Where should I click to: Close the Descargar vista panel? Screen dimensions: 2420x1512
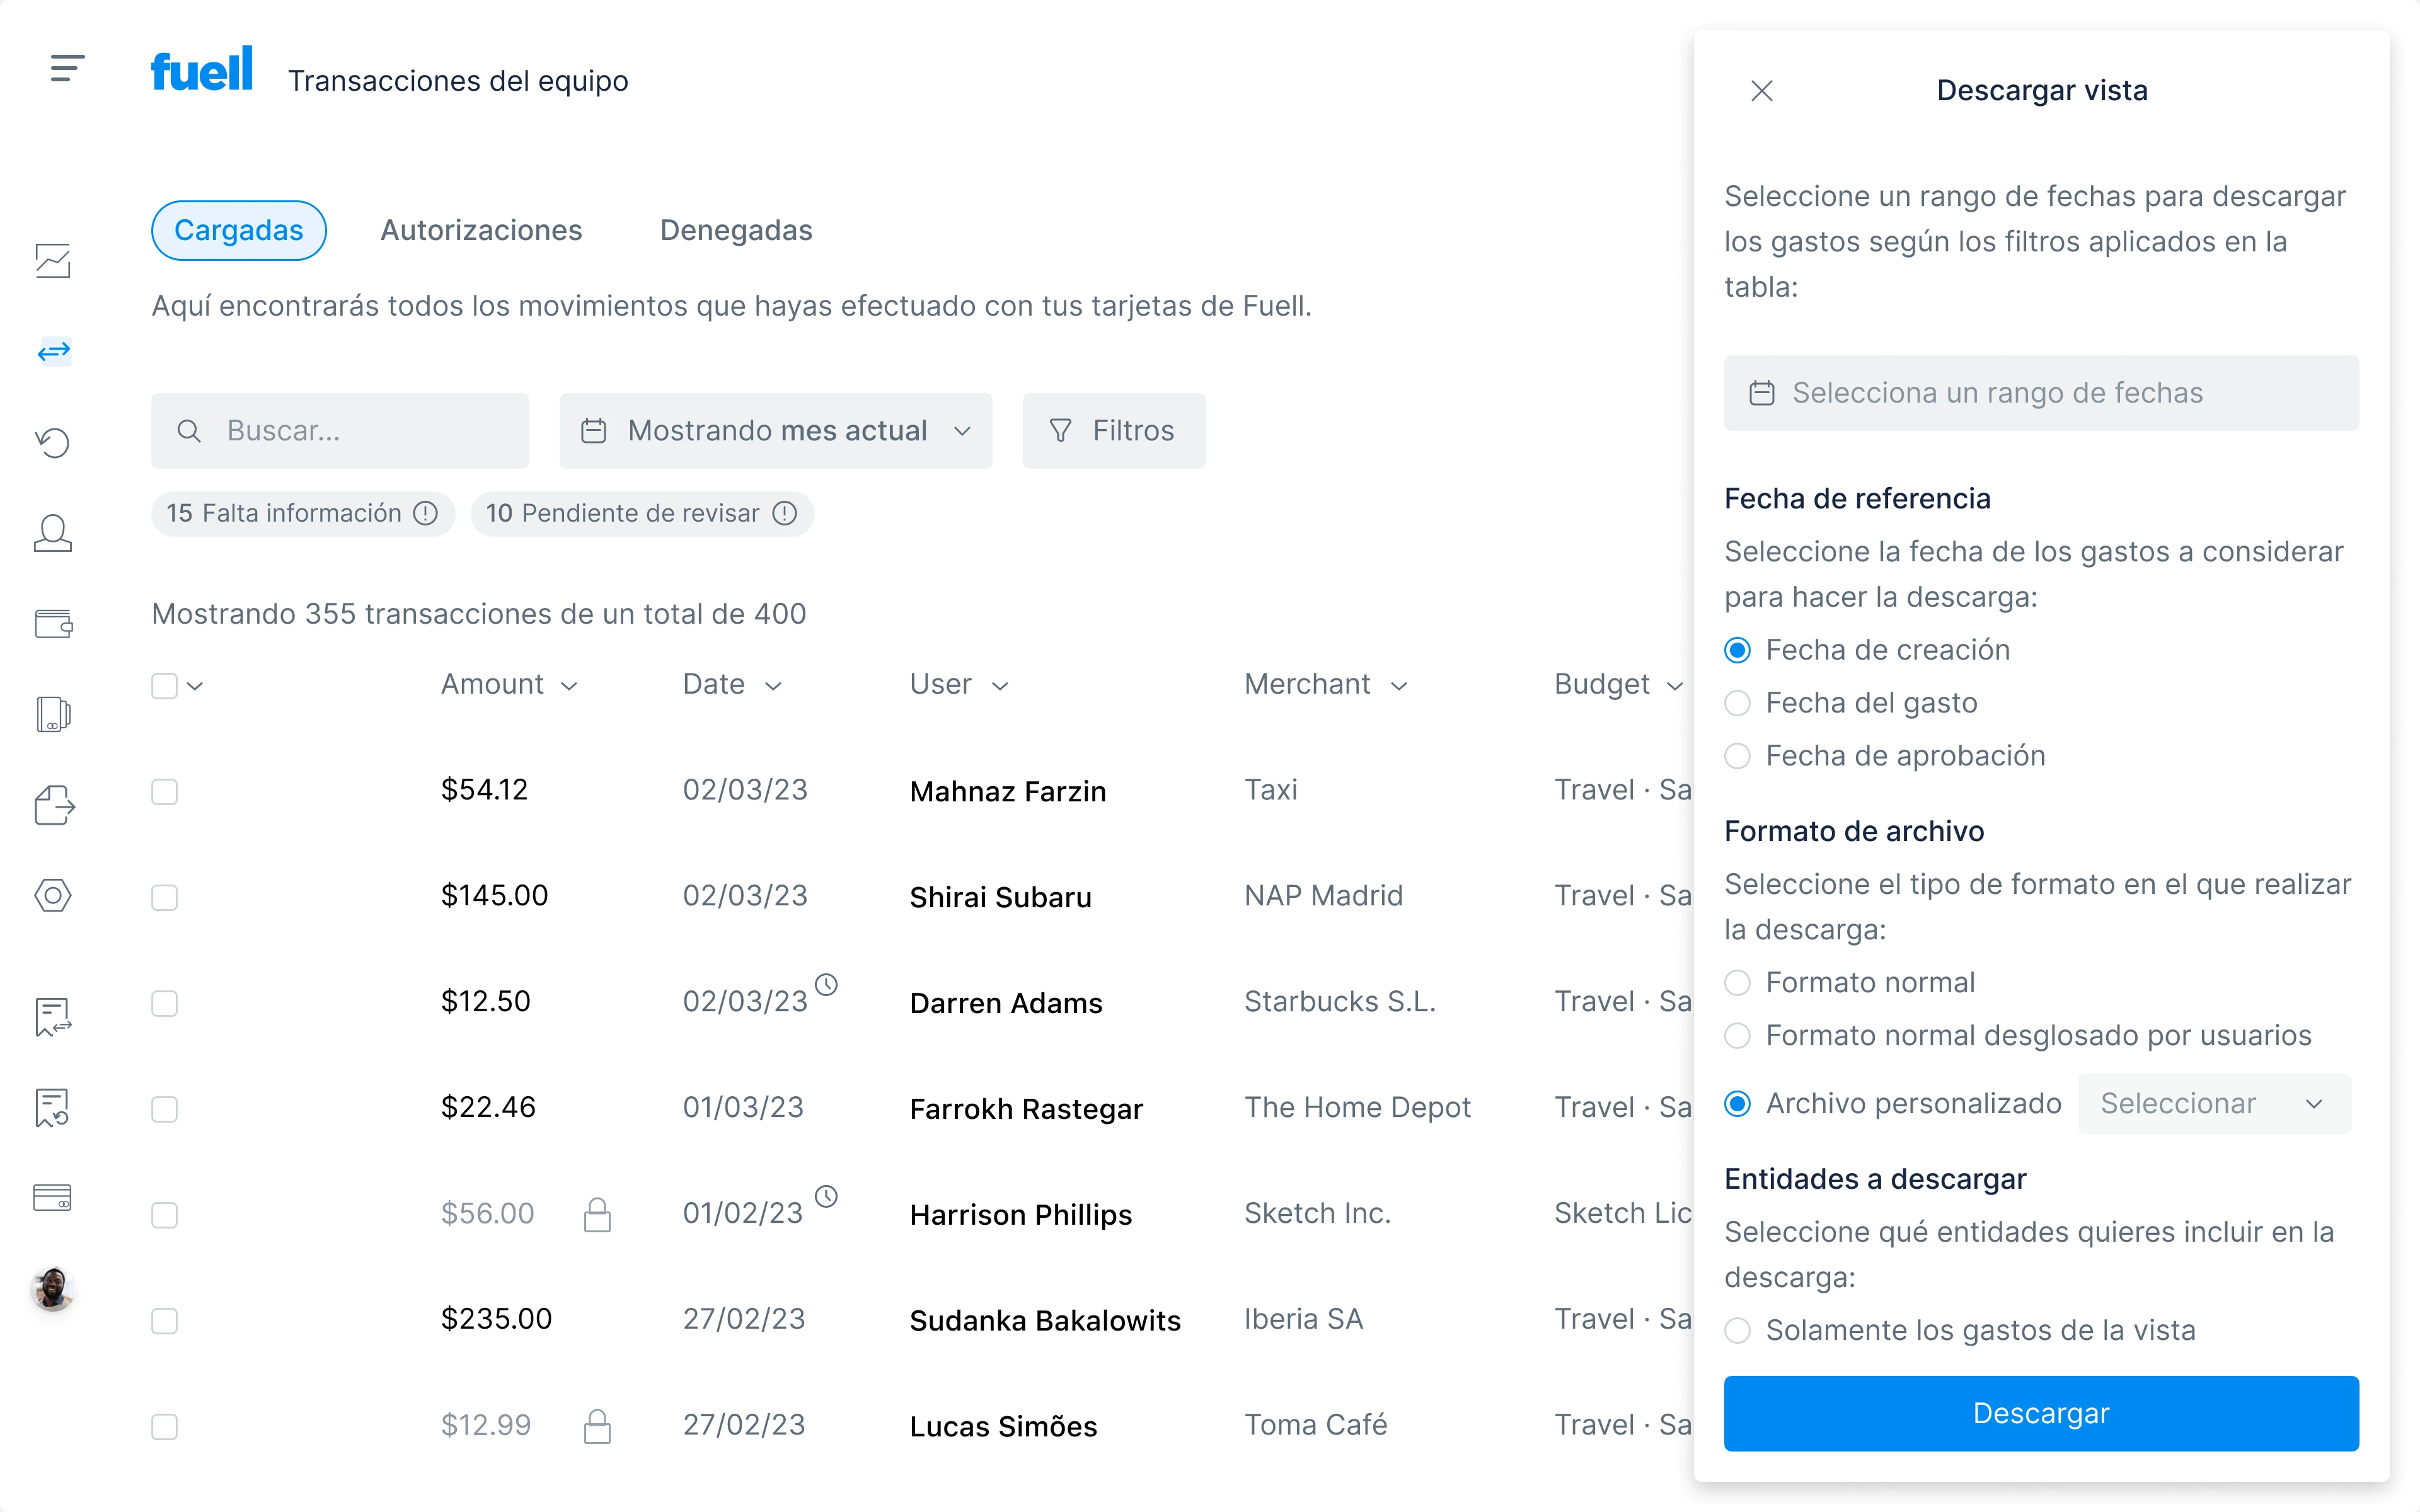point(1761,91)
